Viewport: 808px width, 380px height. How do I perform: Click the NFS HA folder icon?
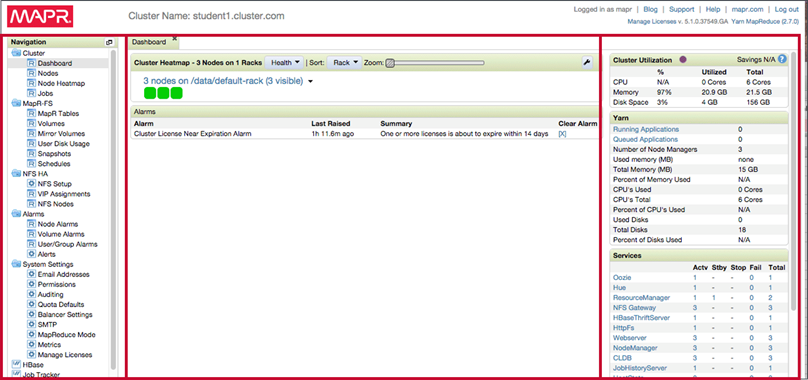[16, 174]
